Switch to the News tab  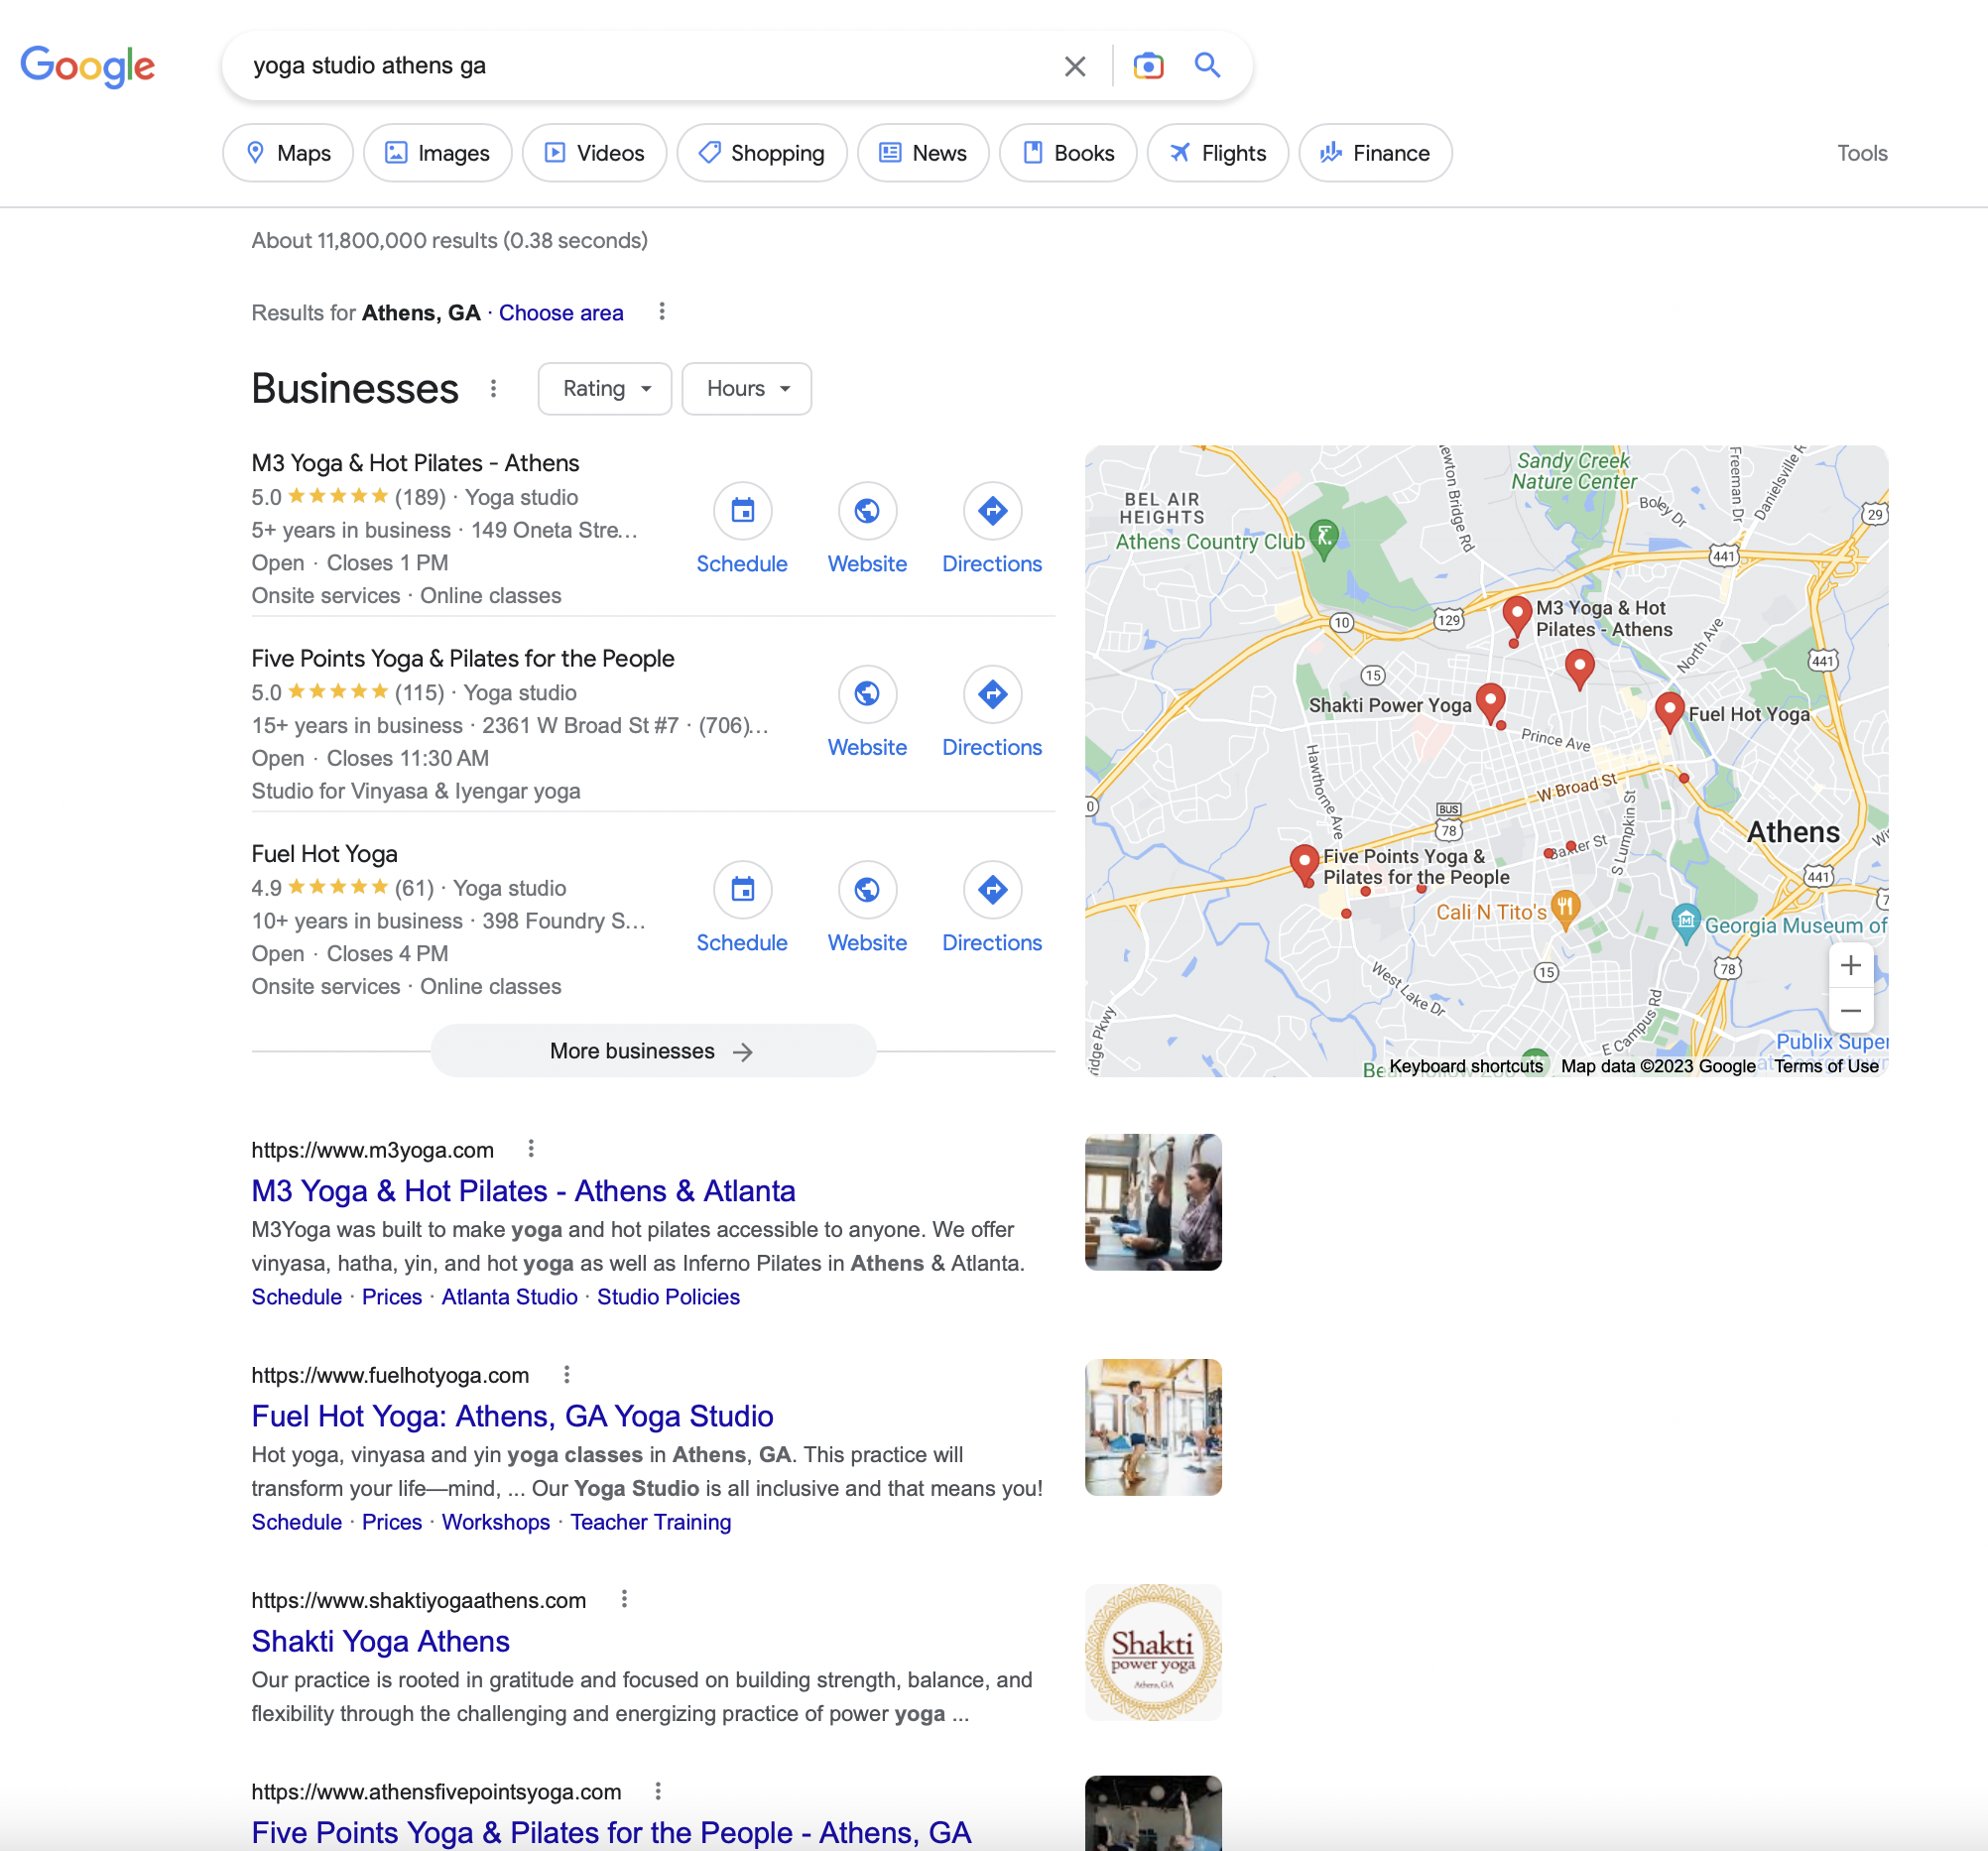click(x=922, y=153)
